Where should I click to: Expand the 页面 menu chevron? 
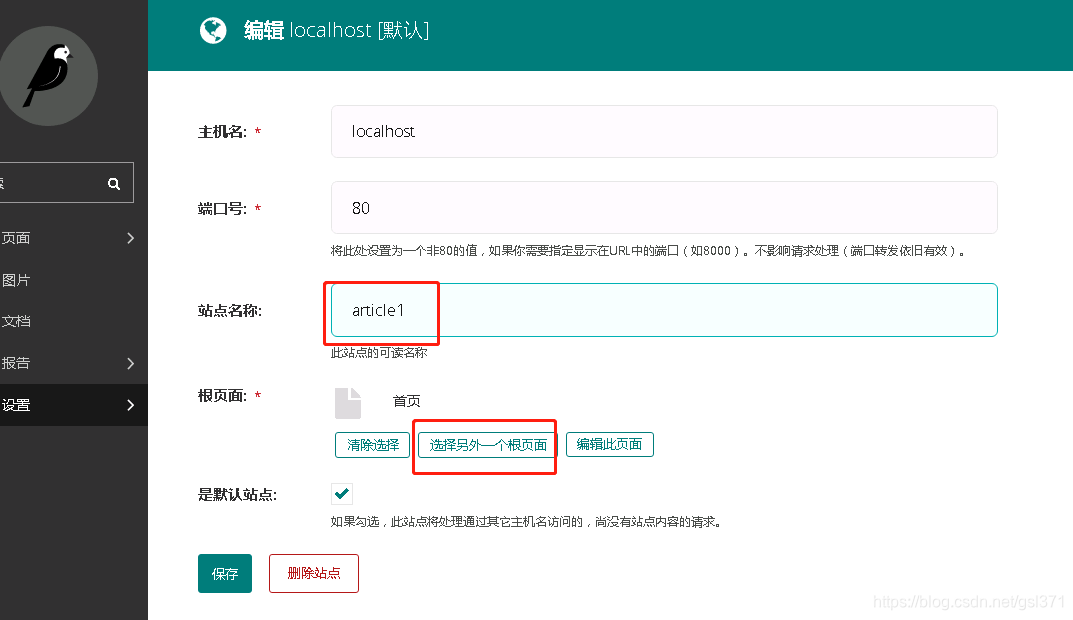coord(131,238)
